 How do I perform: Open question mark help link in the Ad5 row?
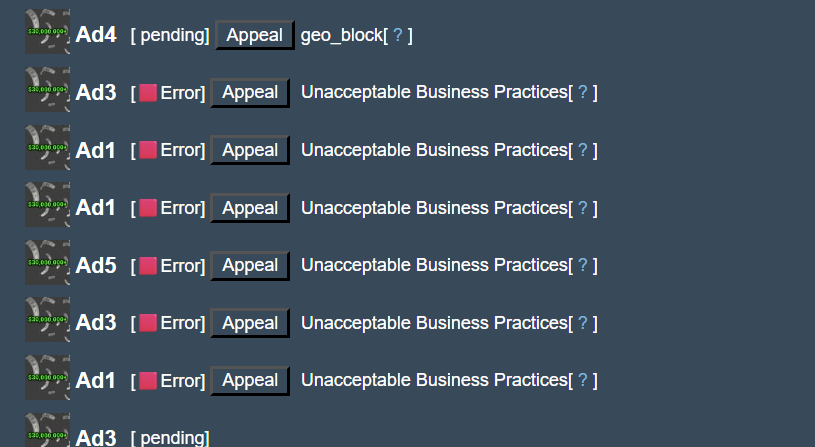tap(583, 266)
